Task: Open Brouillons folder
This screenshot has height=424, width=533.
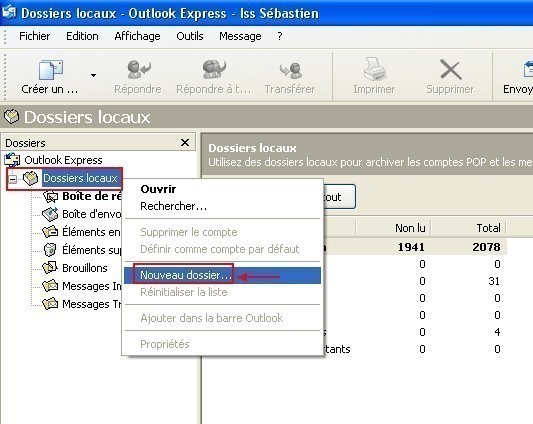Action: [x=85, y=268]
